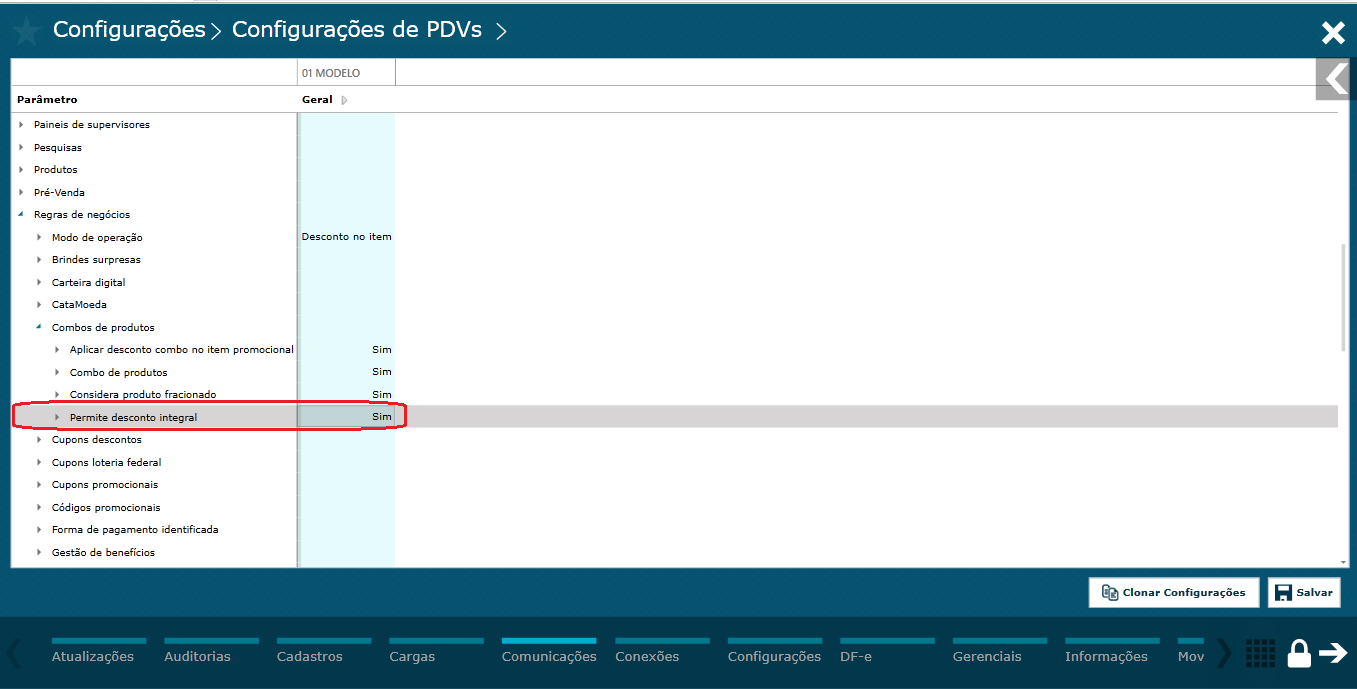Viewport: 1357px width, 689px height.
Task: Click Sim value for Permite desconto integral
Action: 381,417
